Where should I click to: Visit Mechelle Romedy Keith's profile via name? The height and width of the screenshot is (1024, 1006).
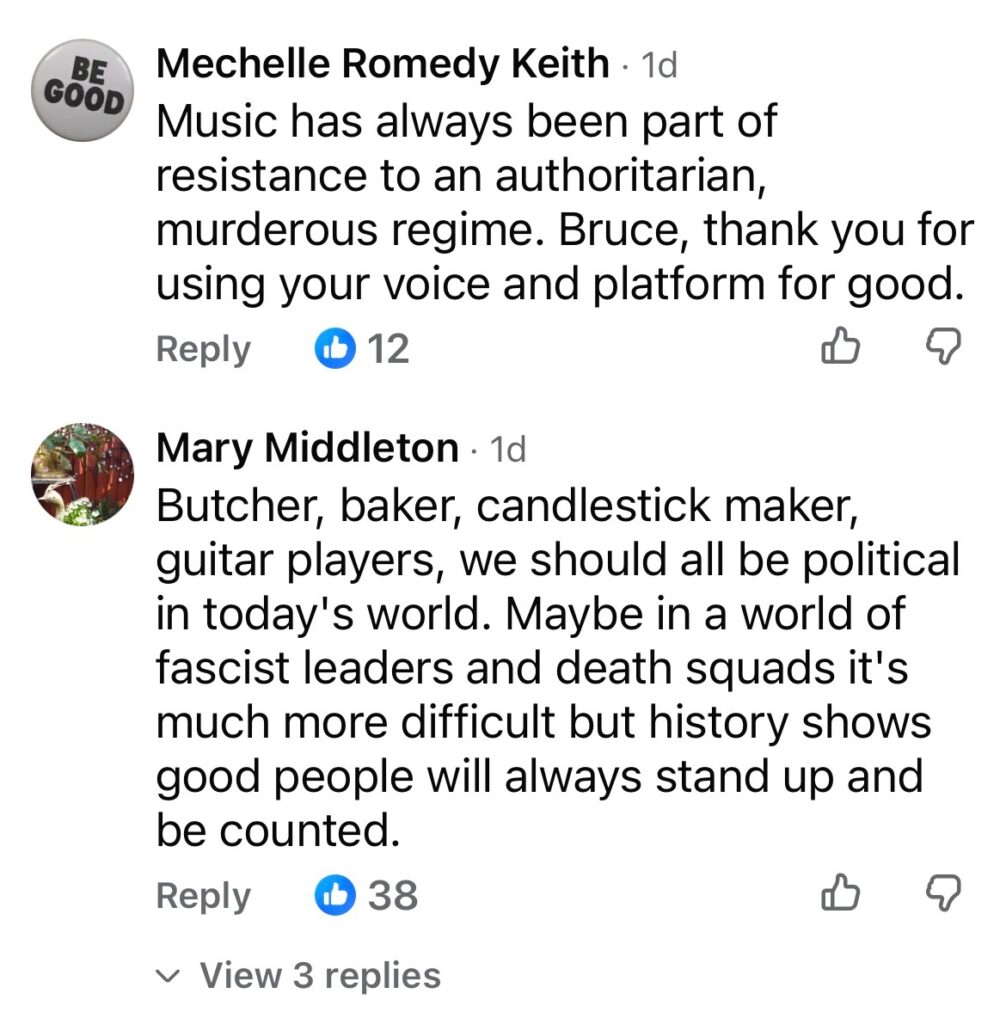[x=383, y=64]
